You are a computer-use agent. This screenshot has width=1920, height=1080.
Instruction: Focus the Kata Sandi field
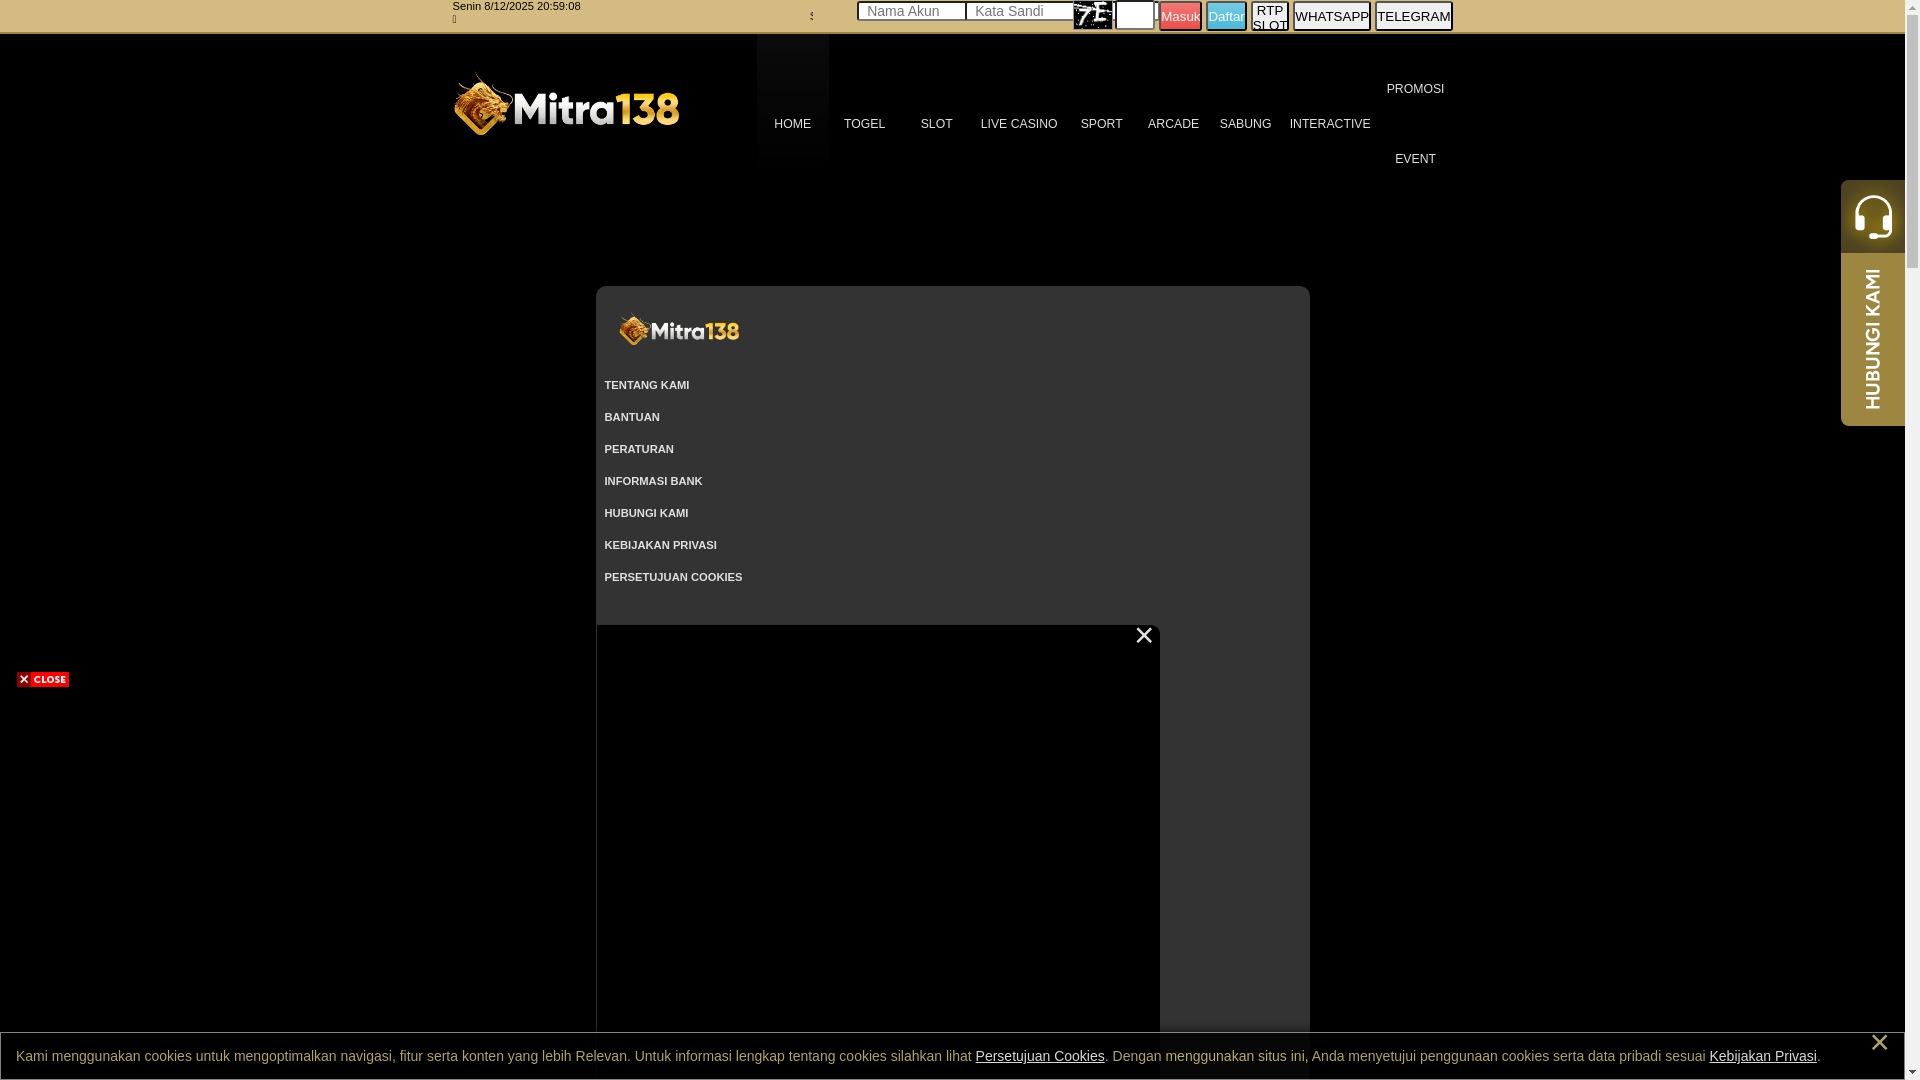[1019, 11]
